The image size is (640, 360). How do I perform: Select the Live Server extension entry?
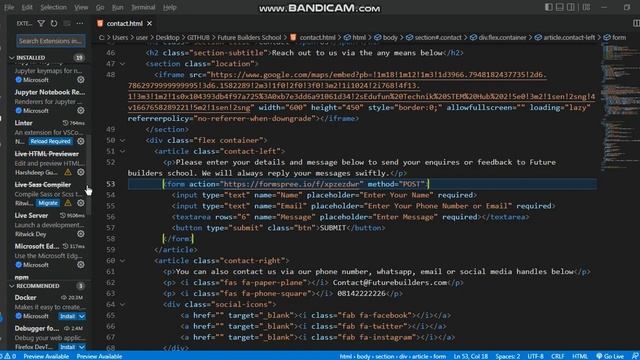click(x=49, y=224)
